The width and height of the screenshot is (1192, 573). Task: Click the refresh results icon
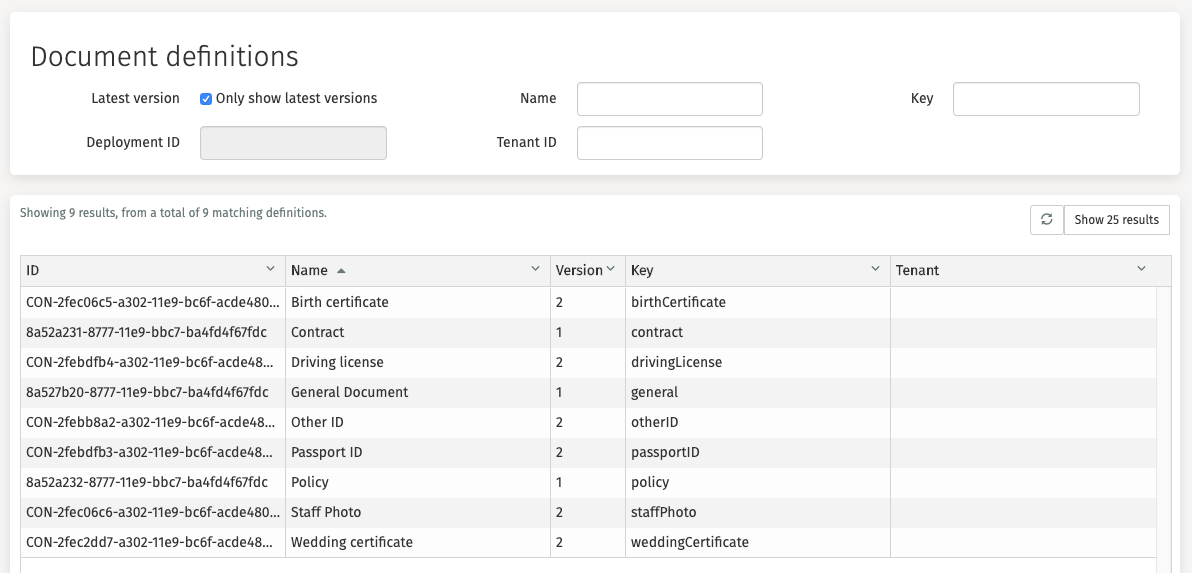tap(1046, 220)
